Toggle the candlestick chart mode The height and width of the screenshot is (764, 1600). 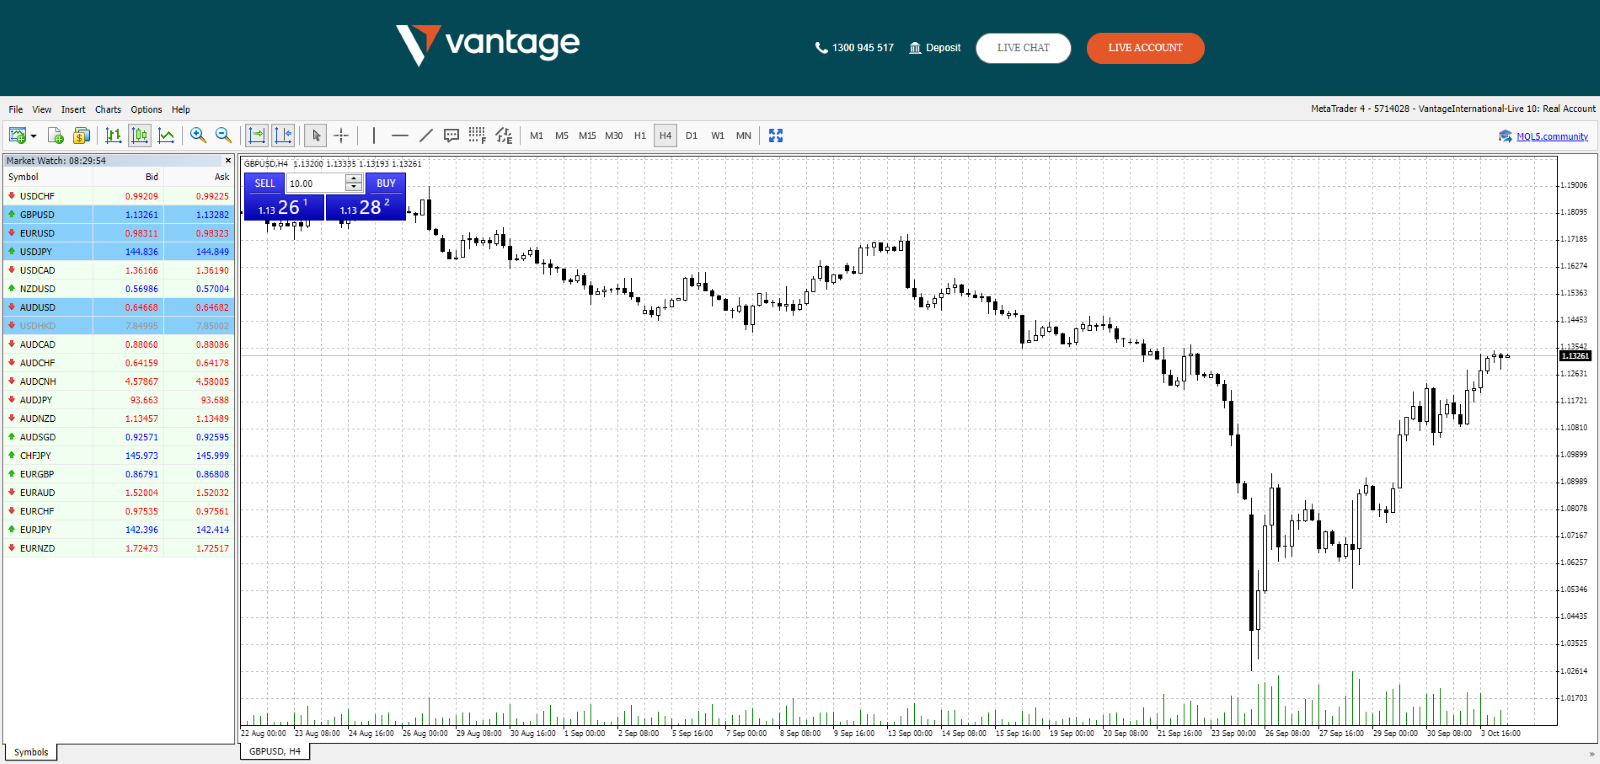[x=140, y=135]
